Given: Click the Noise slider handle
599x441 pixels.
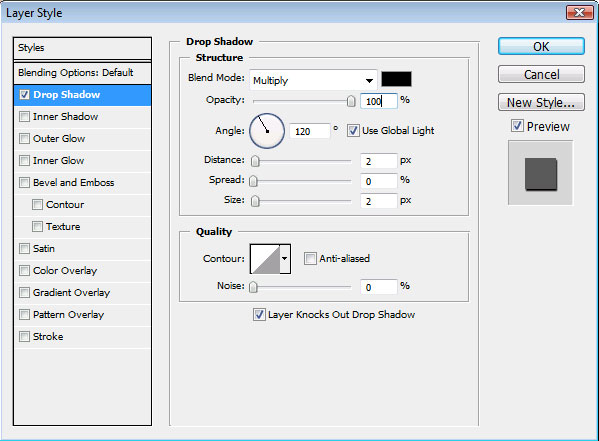Looking at the screenshot, I should pyautogui.click(x=253, y=287).
